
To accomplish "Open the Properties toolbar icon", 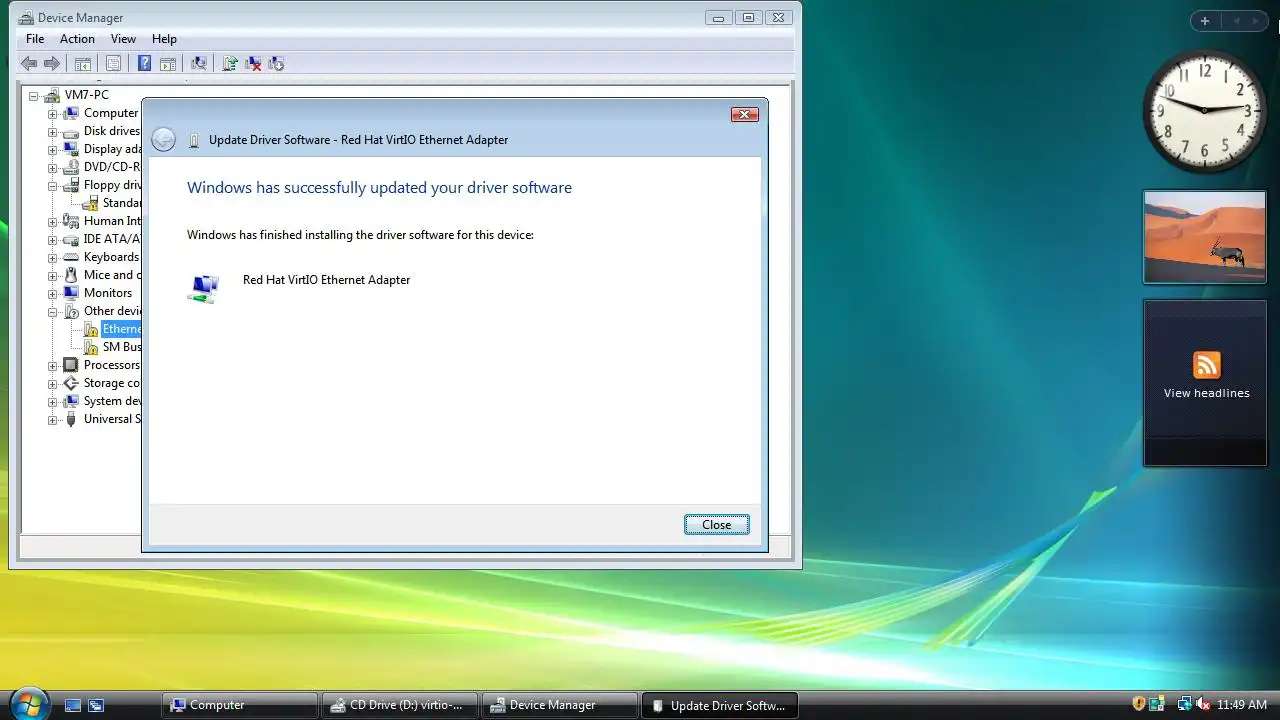I will 113,63.
